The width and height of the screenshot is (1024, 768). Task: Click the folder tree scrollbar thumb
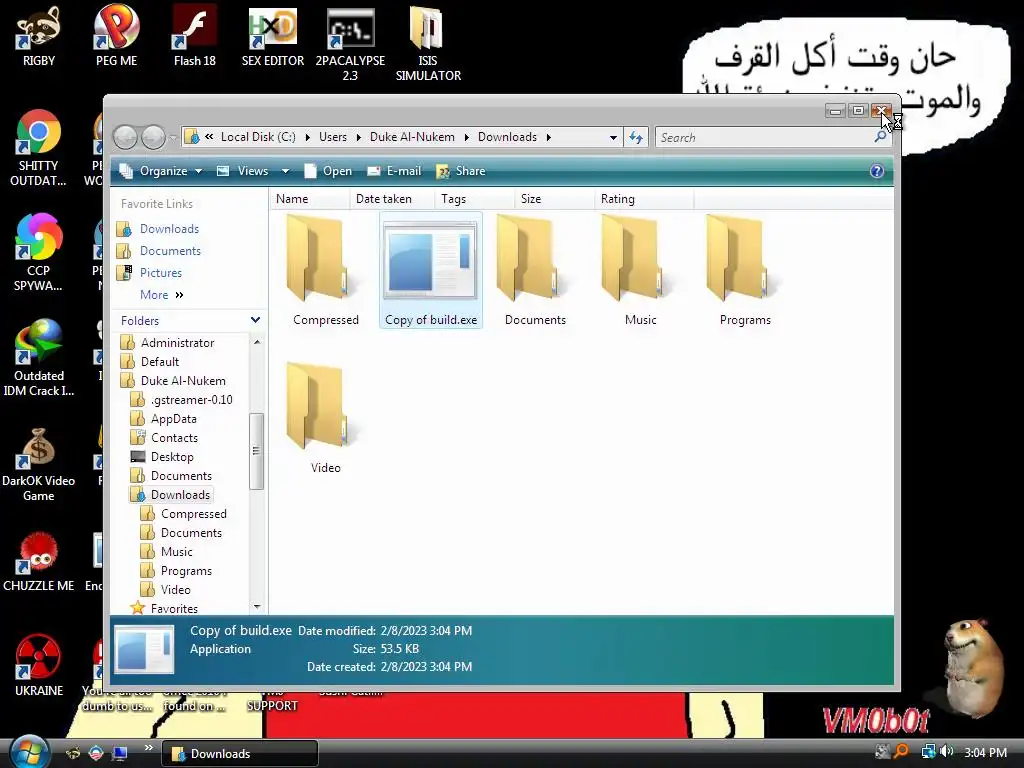tap(256, 451)
